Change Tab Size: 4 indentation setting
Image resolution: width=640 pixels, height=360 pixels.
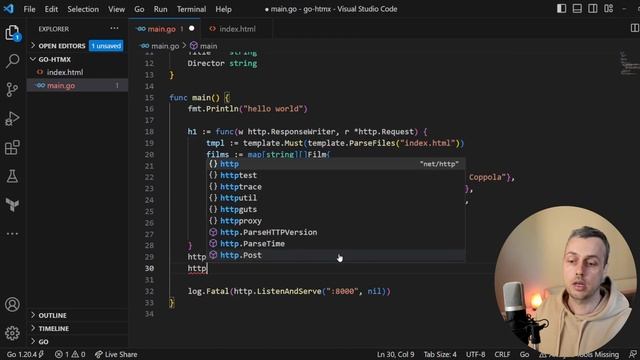click(440, 354)
